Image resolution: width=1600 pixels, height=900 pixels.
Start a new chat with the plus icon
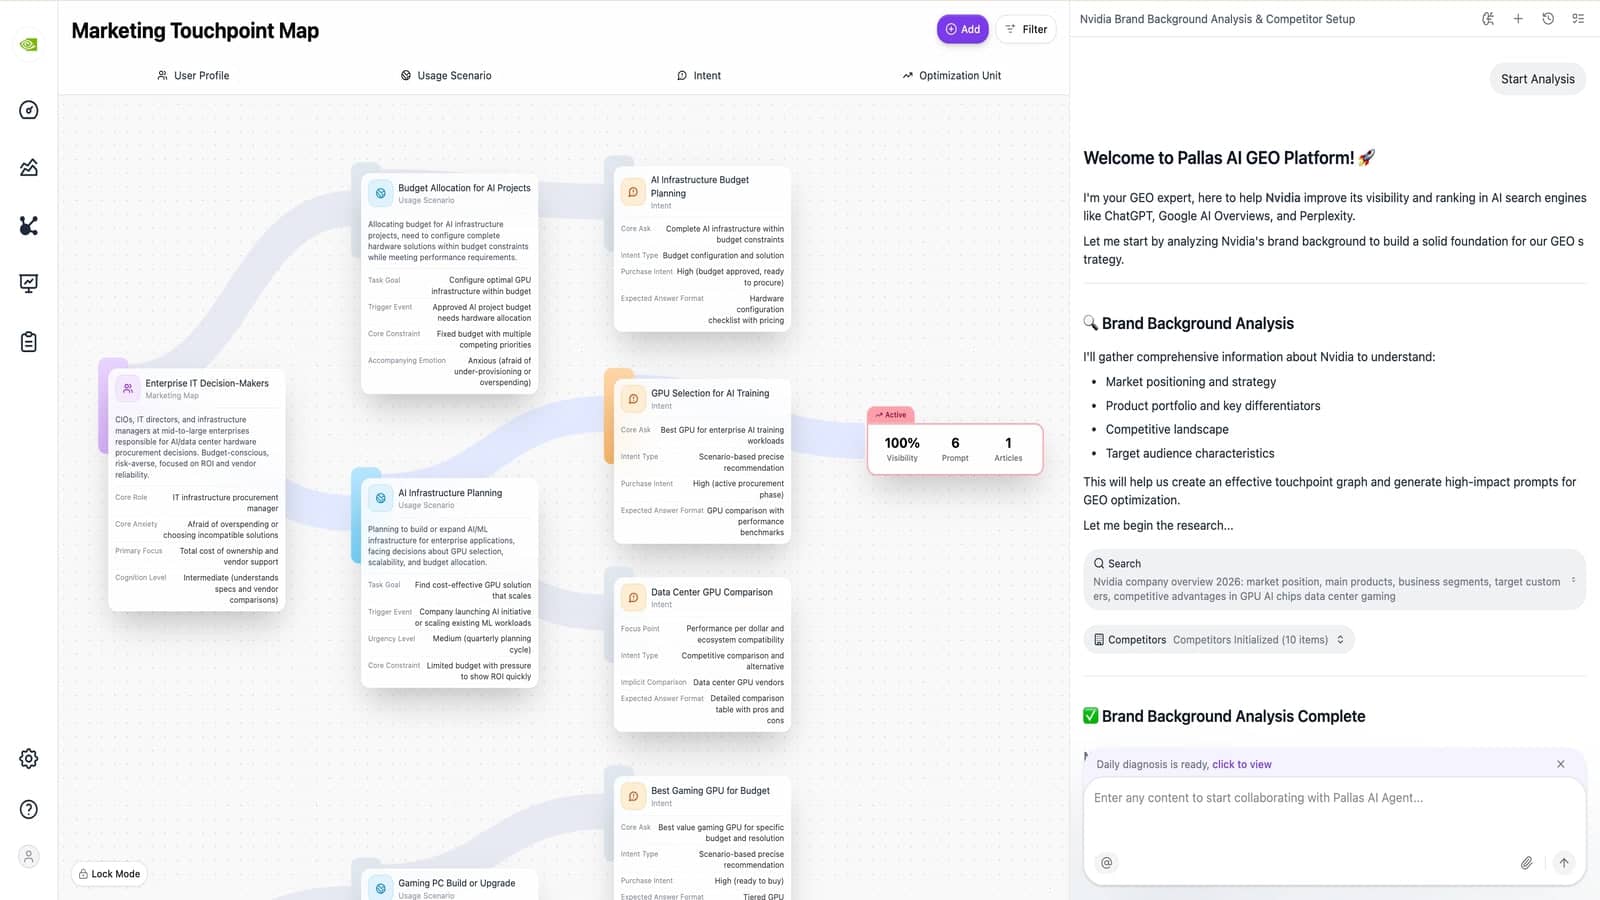[x=1518, y=18]
